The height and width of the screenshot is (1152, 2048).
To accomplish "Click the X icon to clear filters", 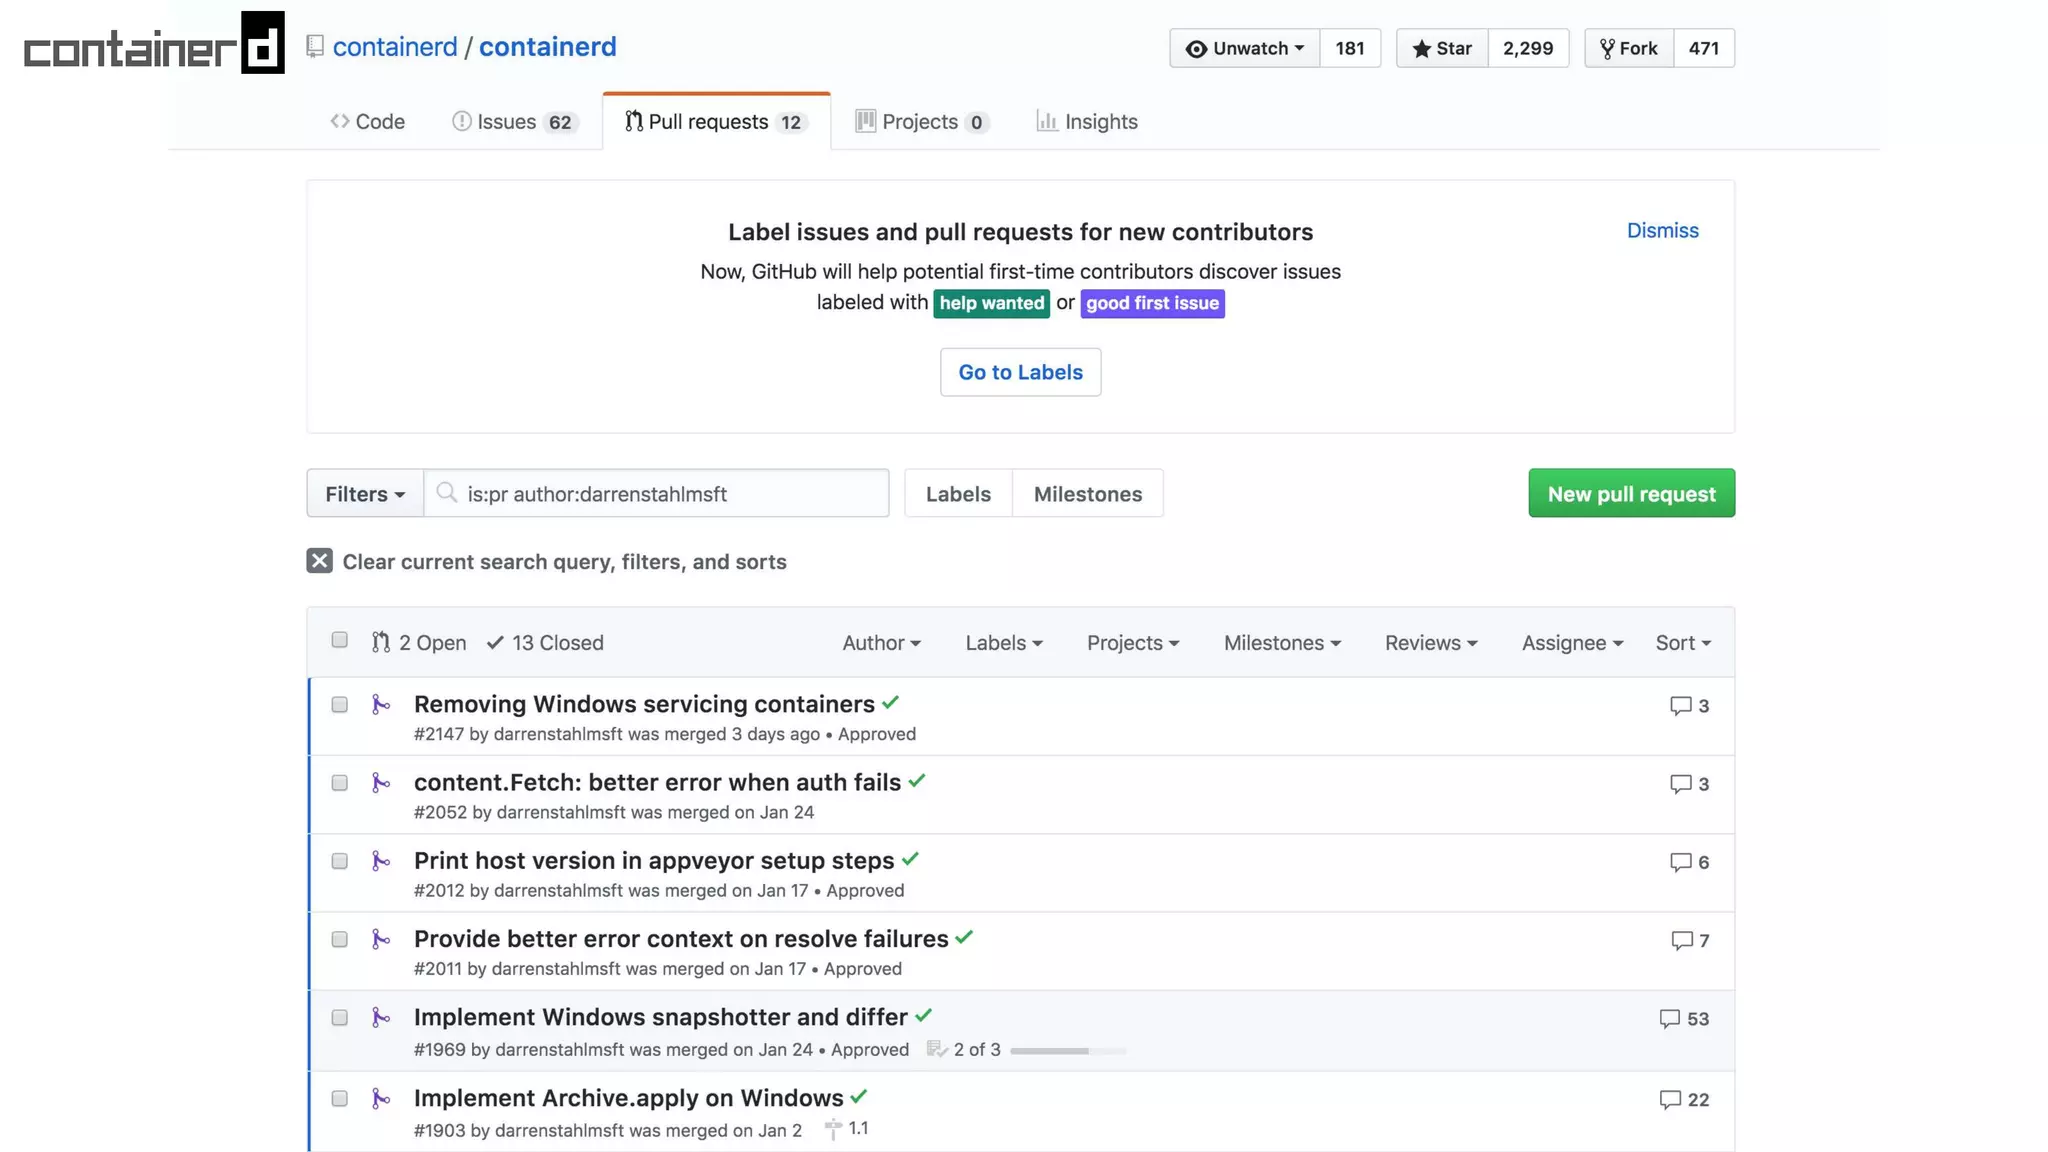I will tap(319, 561).
